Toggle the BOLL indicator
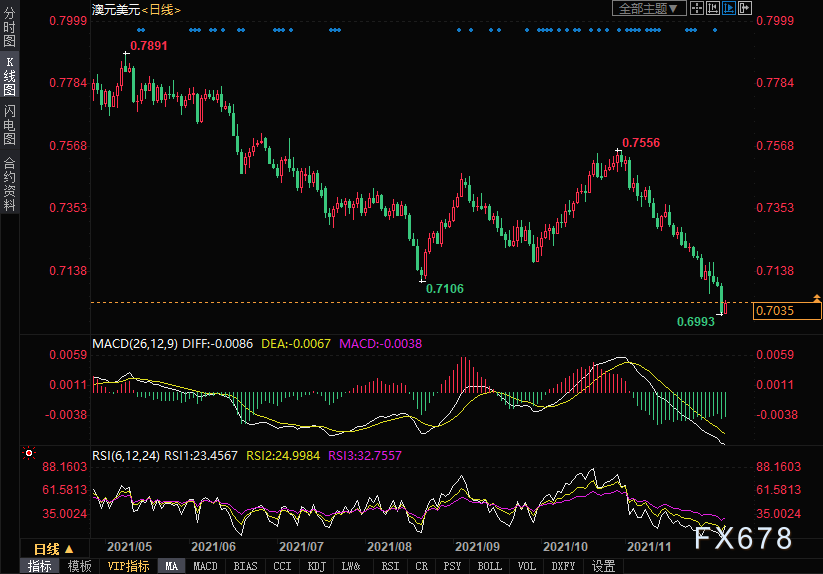 coord(489,566)
